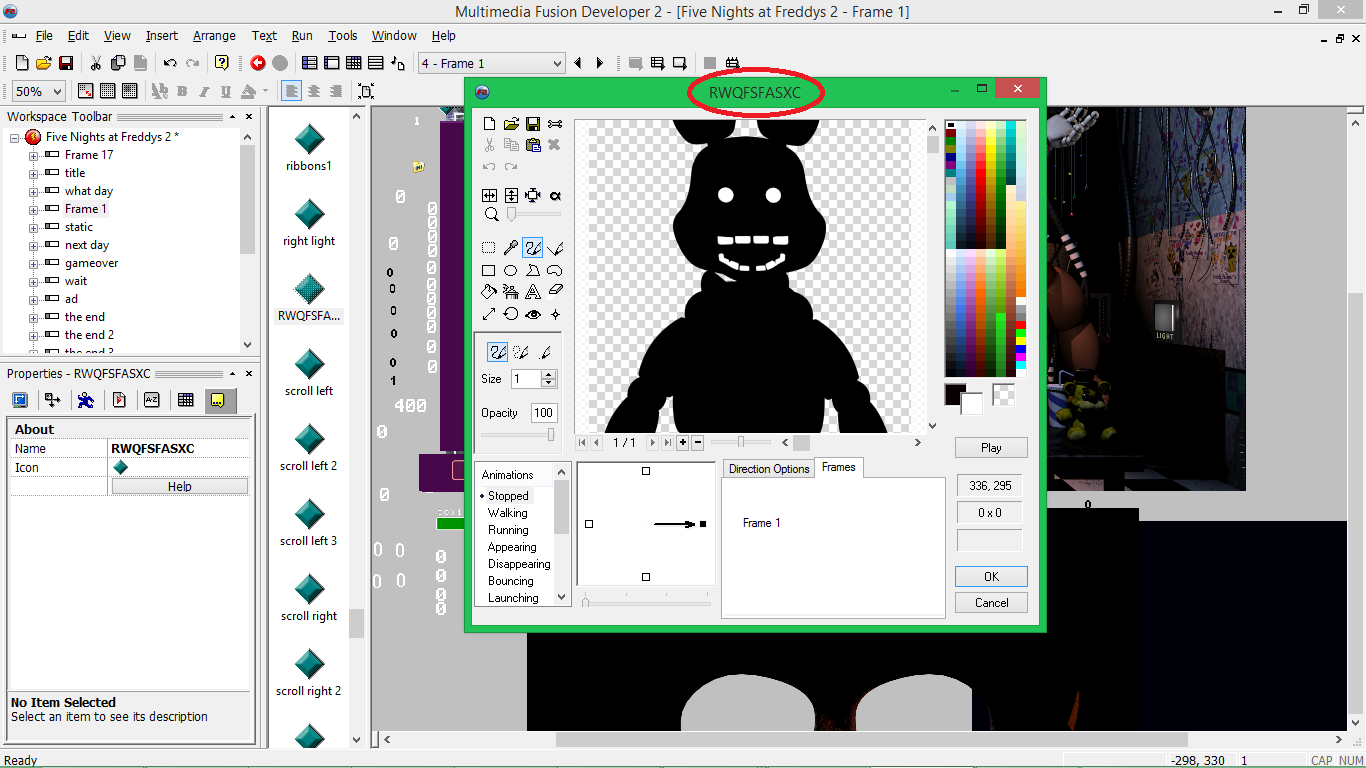Toggle the Brush tool in picture editor

pyautogui.click(x=533, y=247)
